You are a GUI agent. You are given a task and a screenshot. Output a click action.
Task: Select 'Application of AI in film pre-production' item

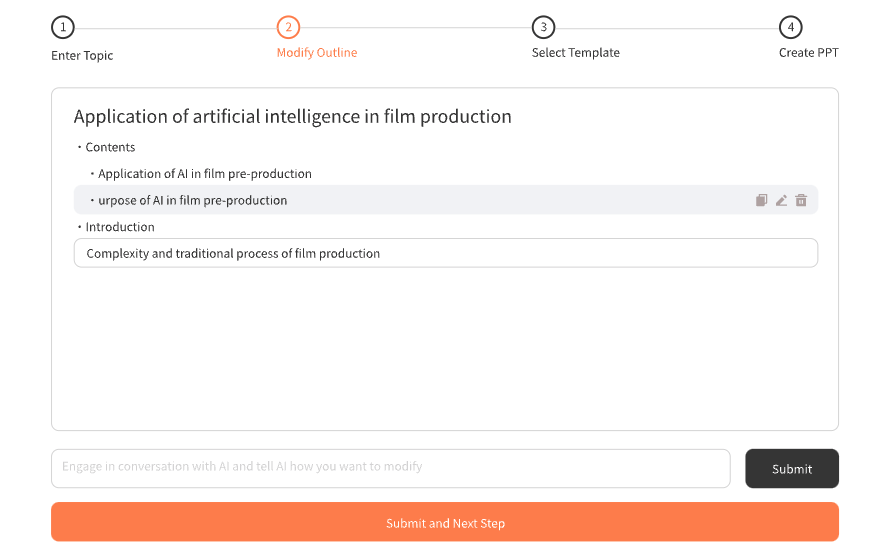tap(204, 173)
